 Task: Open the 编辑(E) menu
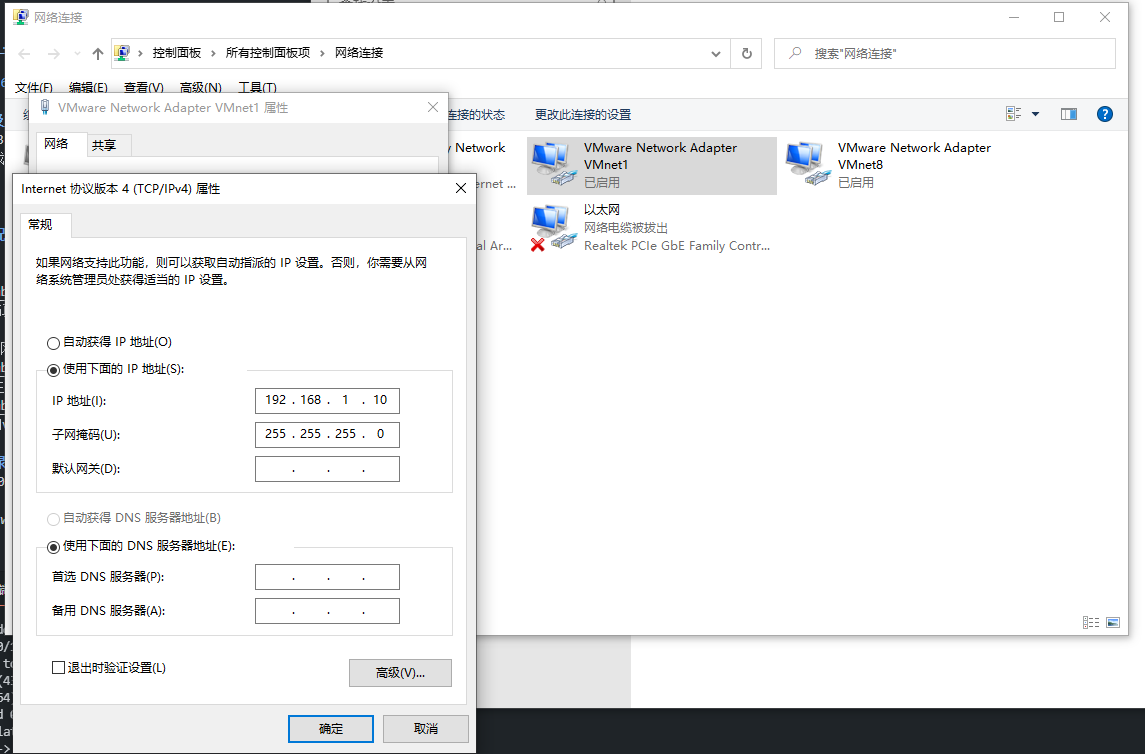point(88,88)
